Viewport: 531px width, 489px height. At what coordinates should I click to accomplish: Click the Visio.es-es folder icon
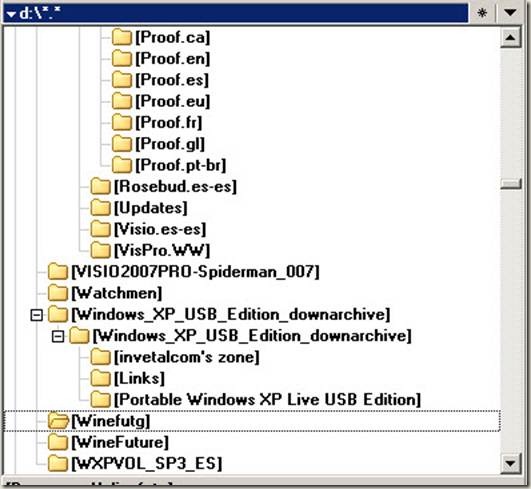tap(101, 229)
